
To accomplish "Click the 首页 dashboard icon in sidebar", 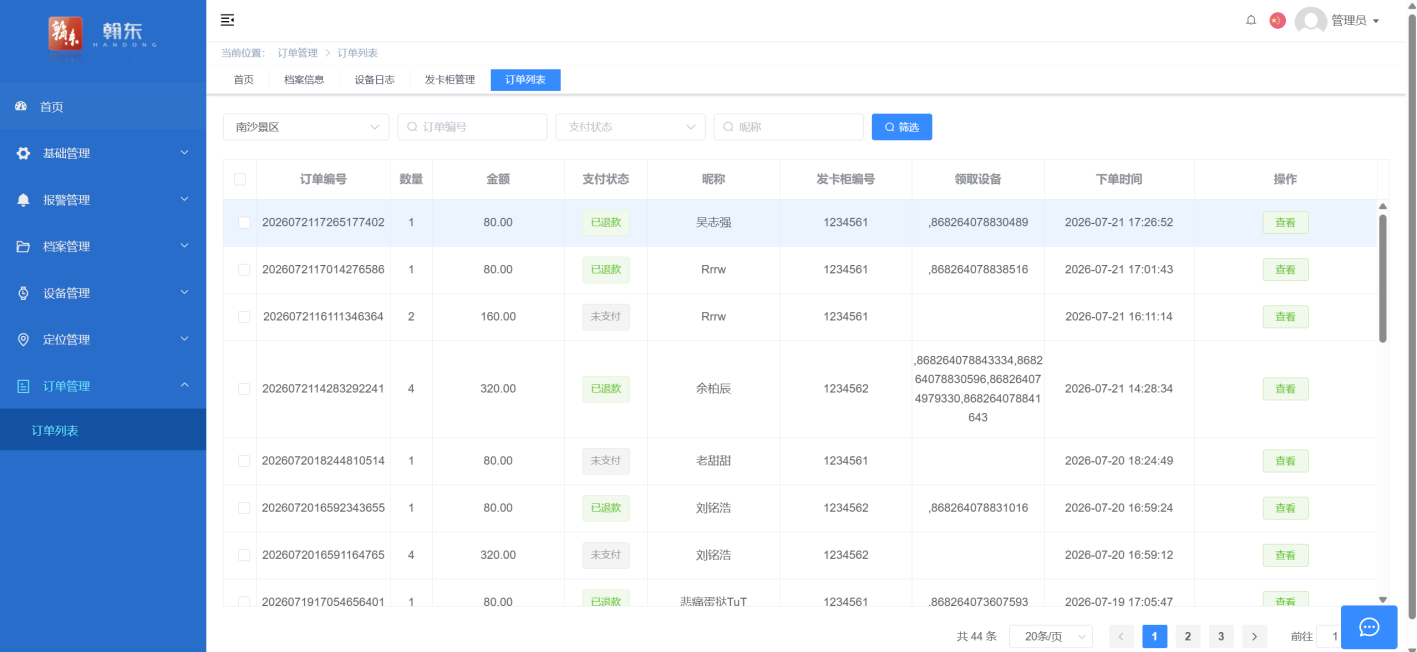I will point(21,106).
